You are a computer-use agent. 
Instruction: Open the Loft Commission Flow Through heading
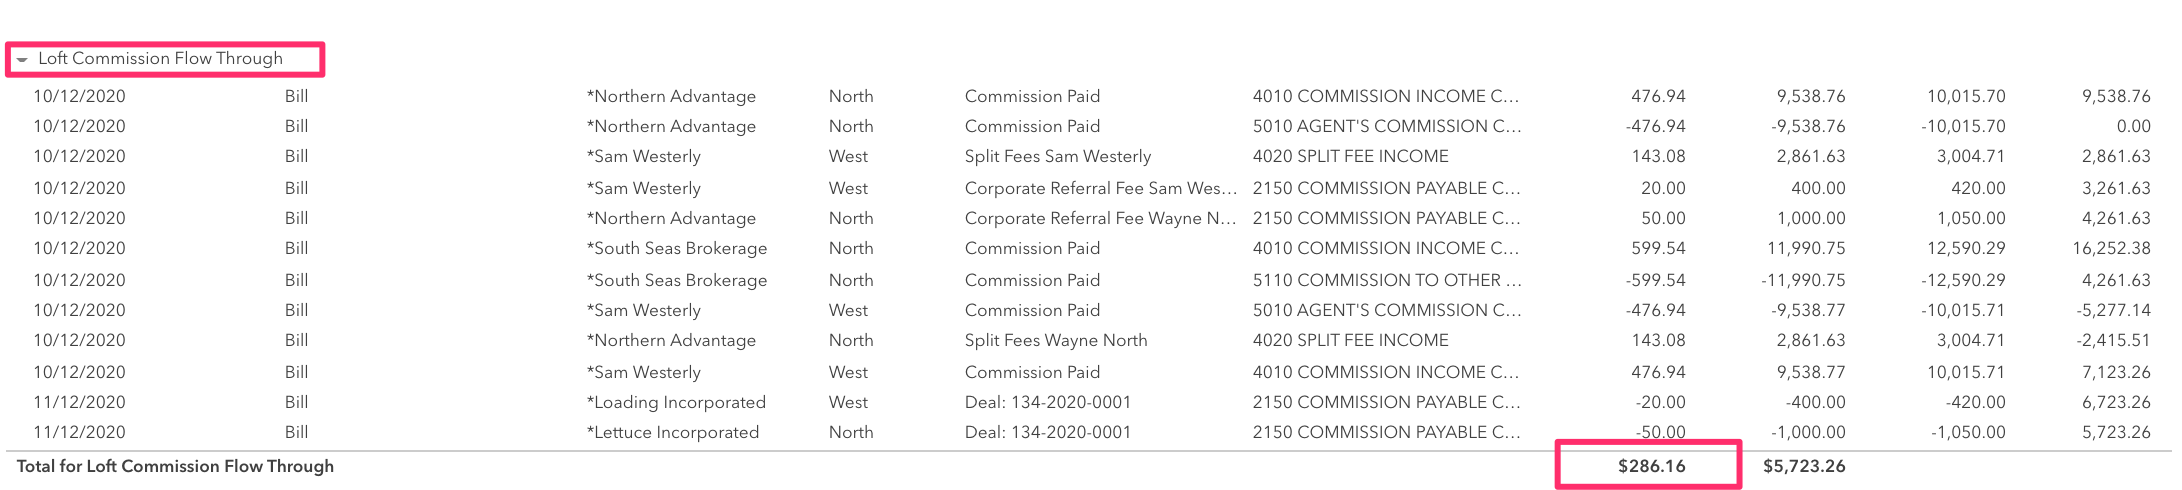coord(160,58)
